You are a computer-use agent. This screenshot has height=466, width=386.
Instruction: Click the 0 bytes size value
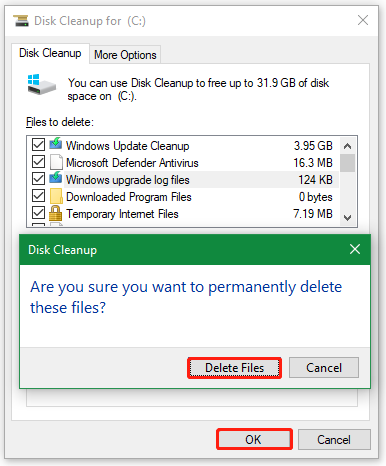point(315,197)
